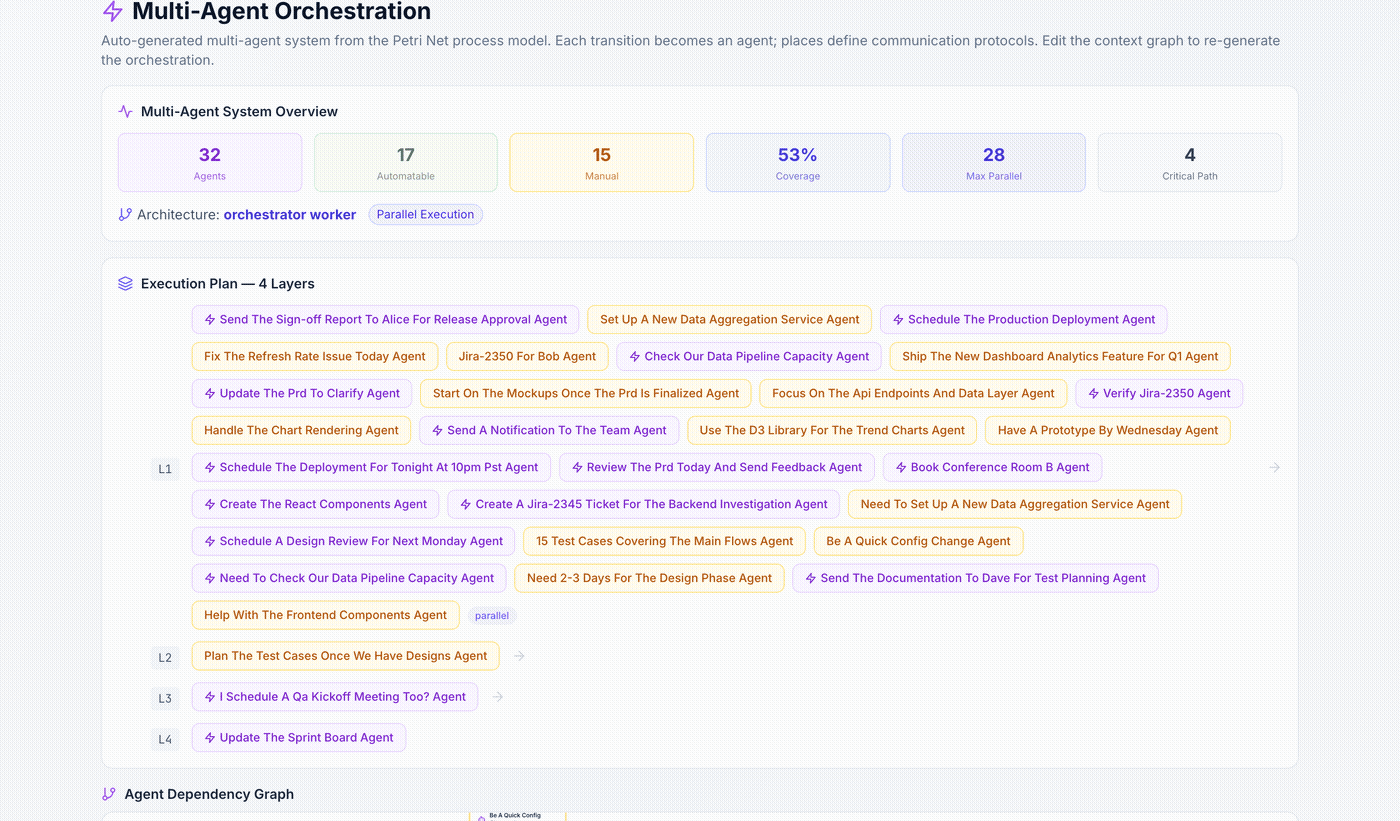Screen dimensions: 1400x821
Task: Click the branch icon beside Agent Dependency Graph
Action: (108, 793)
